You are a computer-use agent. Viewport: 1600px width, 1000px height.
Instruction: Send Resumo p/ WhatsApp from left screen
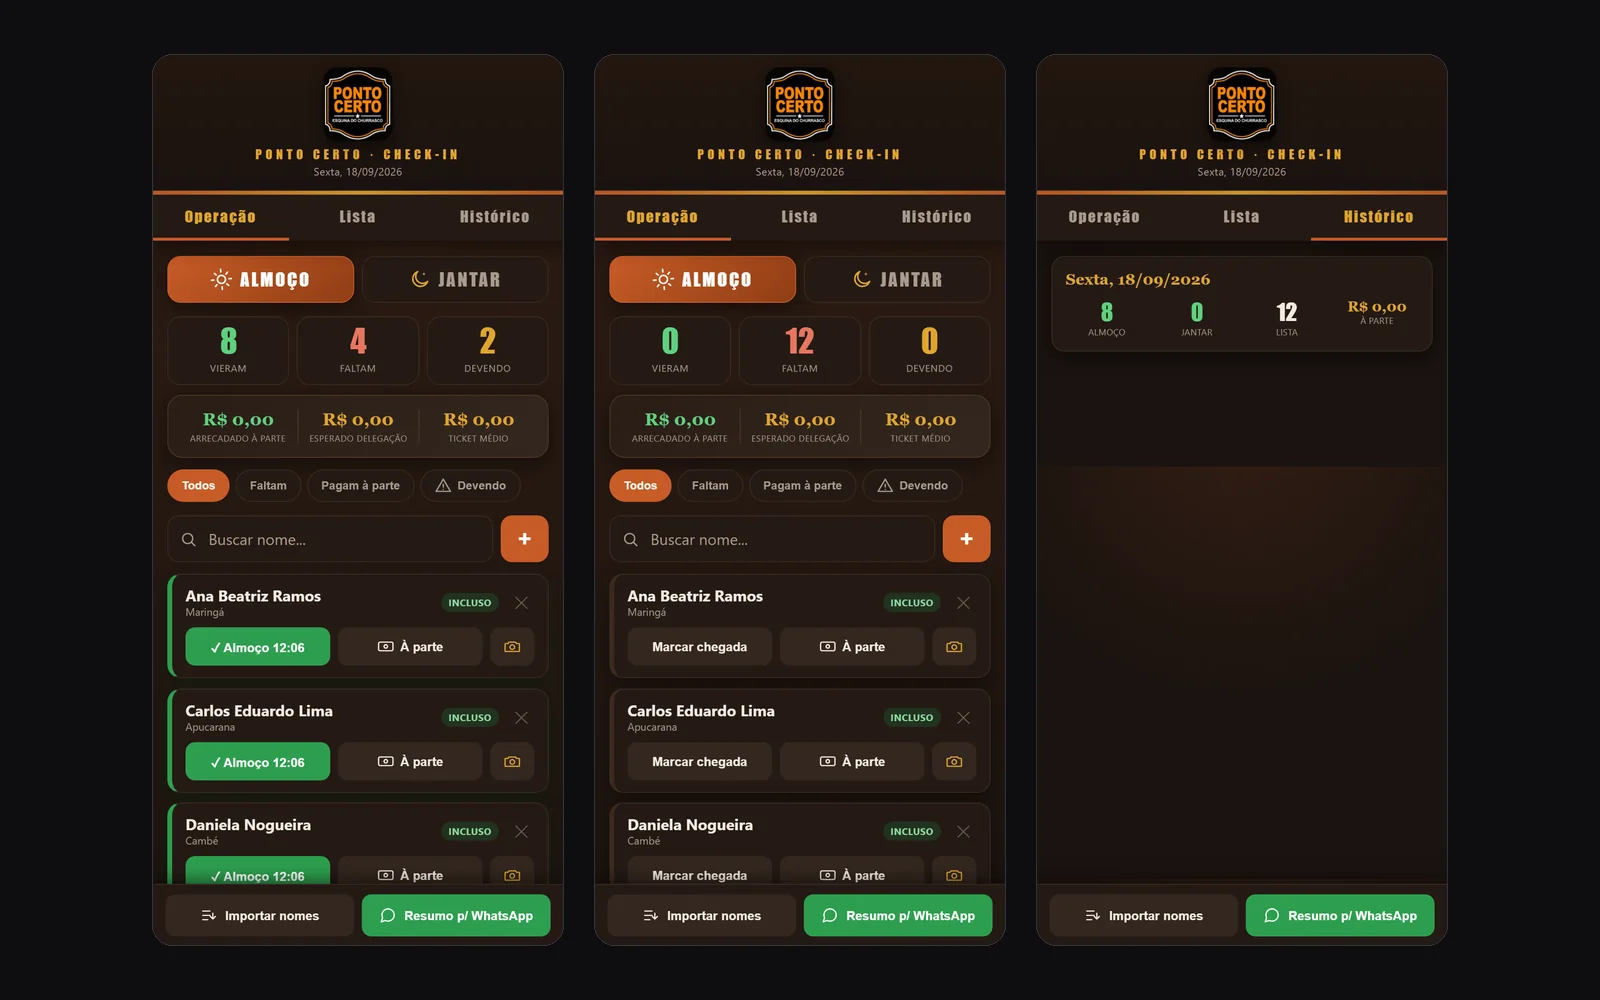pyautogui.click(x=456, y=916)
